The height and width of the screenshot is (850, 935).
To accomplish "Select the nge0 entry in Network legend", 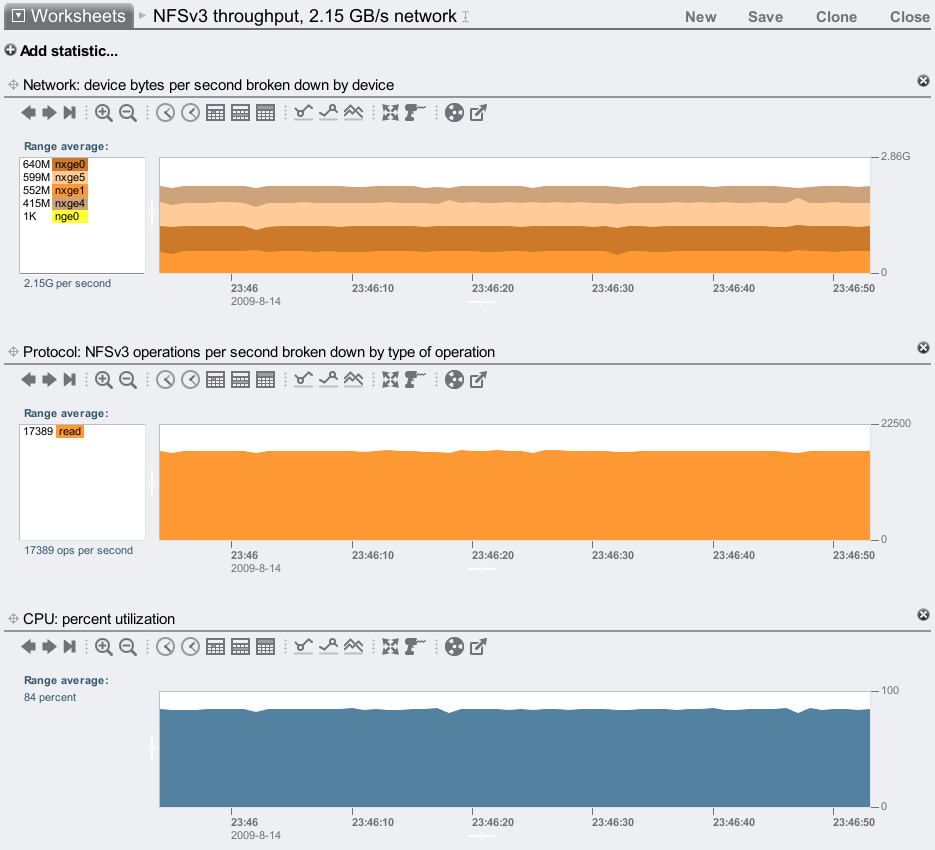I will [69, 216].
